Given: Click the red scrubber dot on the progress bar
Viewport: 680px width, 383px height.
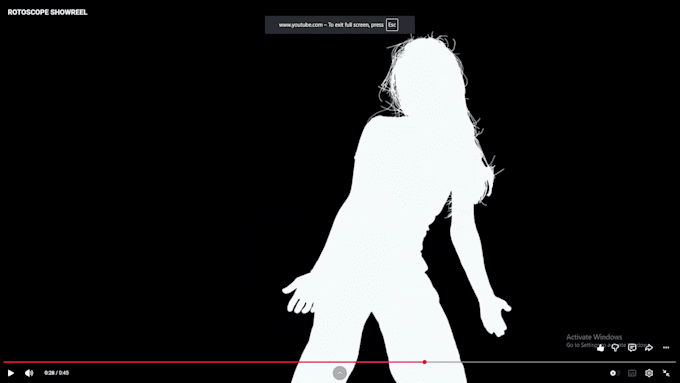Looking at the screenshot, I should pos(425,362).
